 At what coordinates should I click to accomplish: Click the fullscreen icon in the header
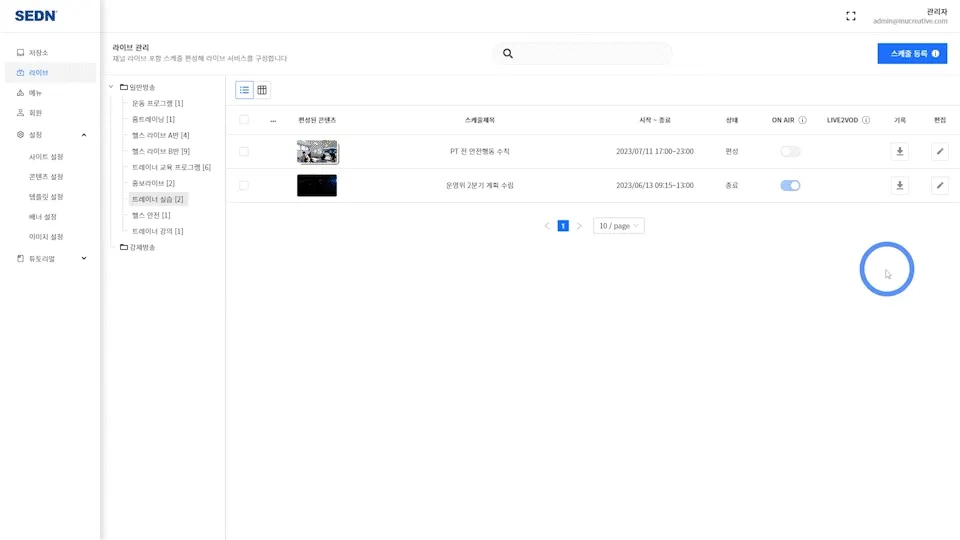tap(851, 16)
